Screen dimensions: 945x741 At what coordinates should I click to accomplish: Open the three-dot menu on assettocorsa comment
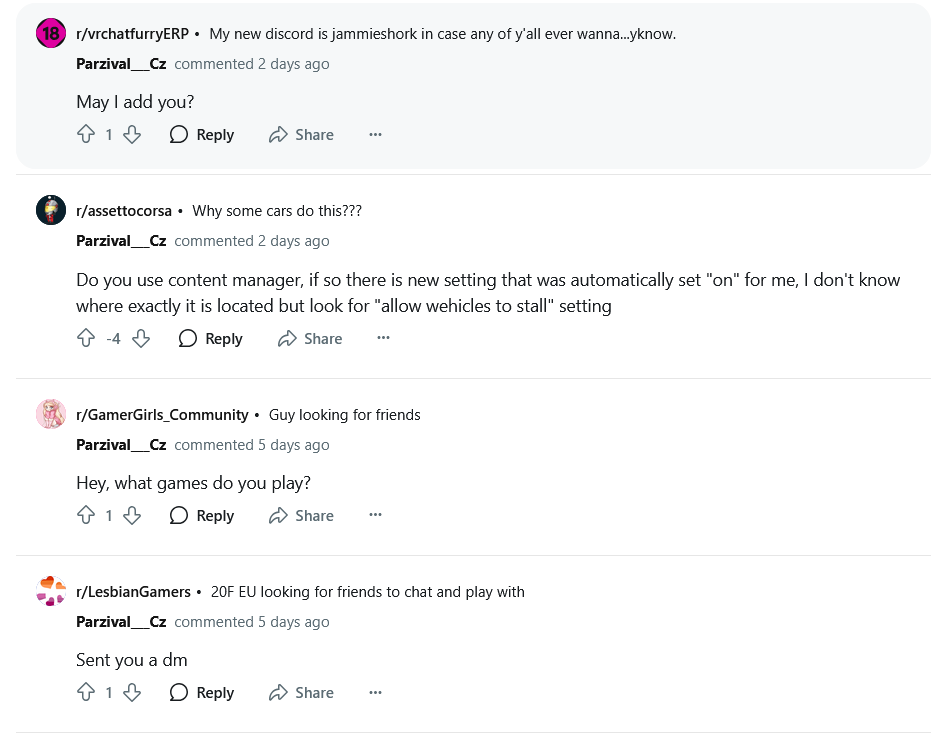click(x=384, y=339)
